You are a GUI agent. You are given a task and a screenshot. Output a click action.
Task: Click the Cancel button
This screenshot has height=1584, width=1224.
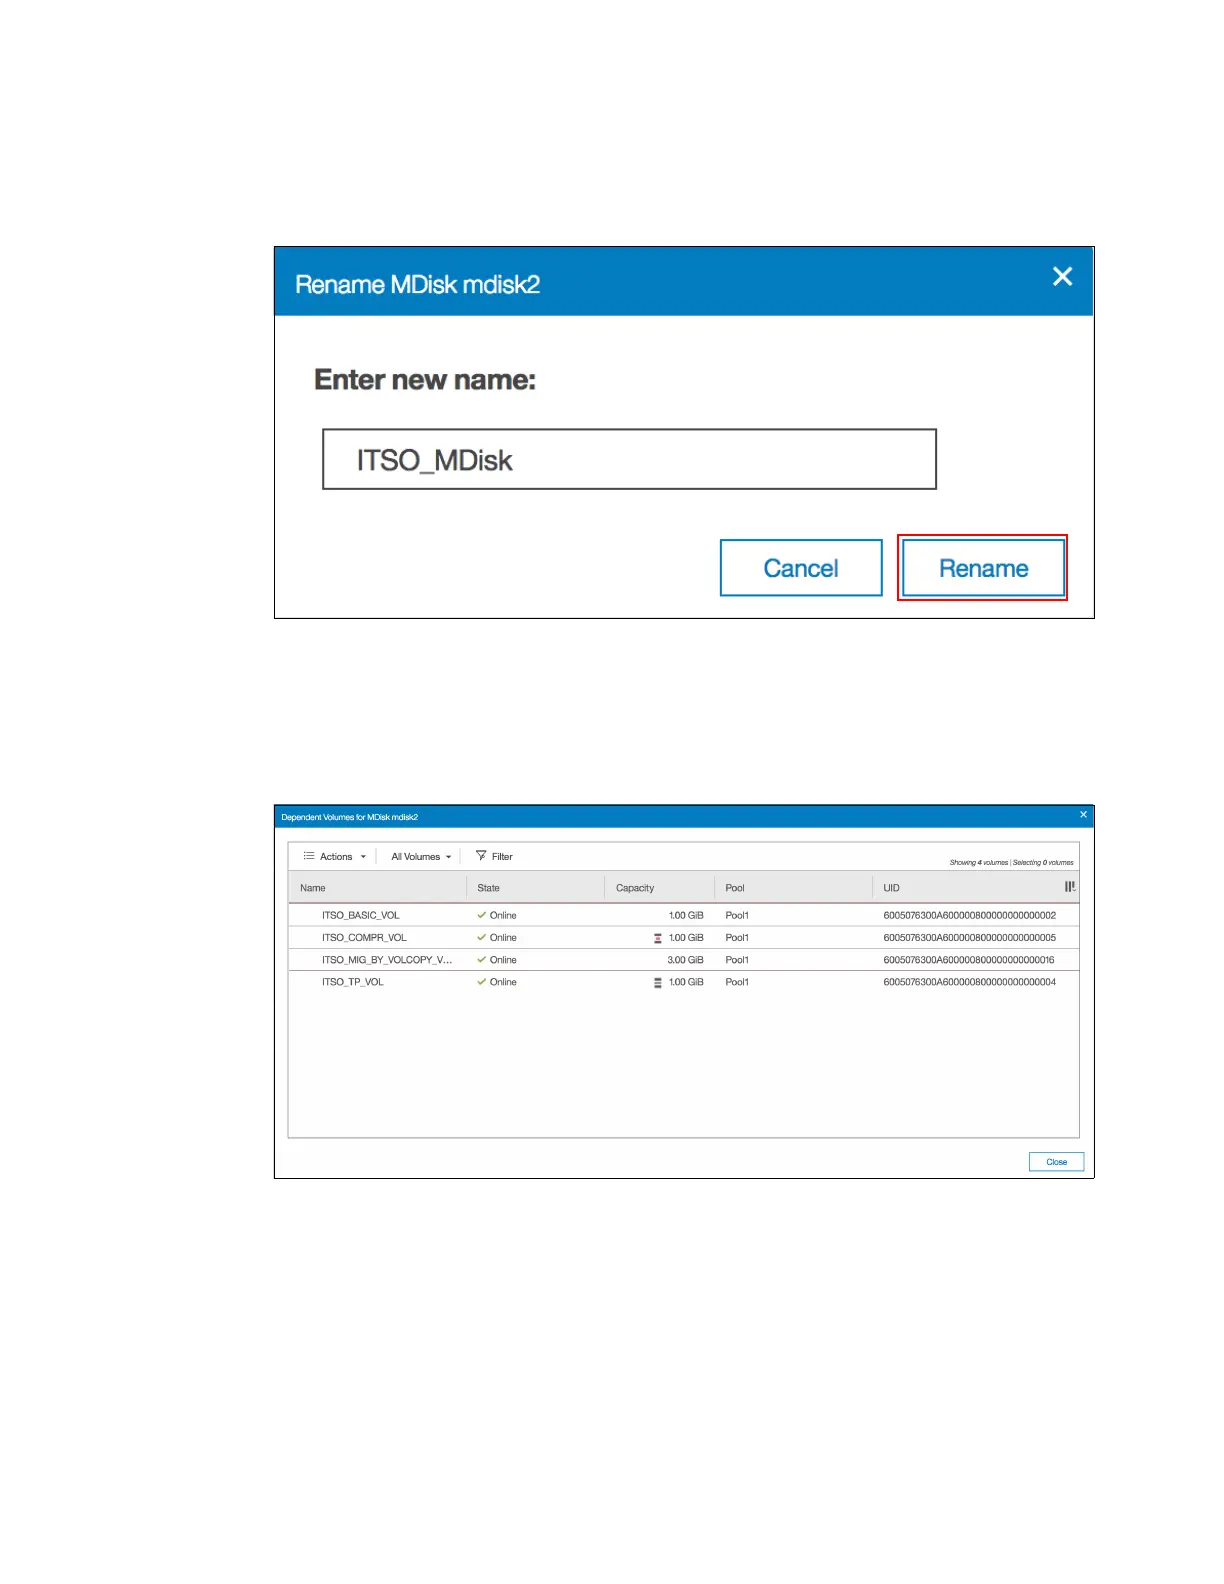801,568
